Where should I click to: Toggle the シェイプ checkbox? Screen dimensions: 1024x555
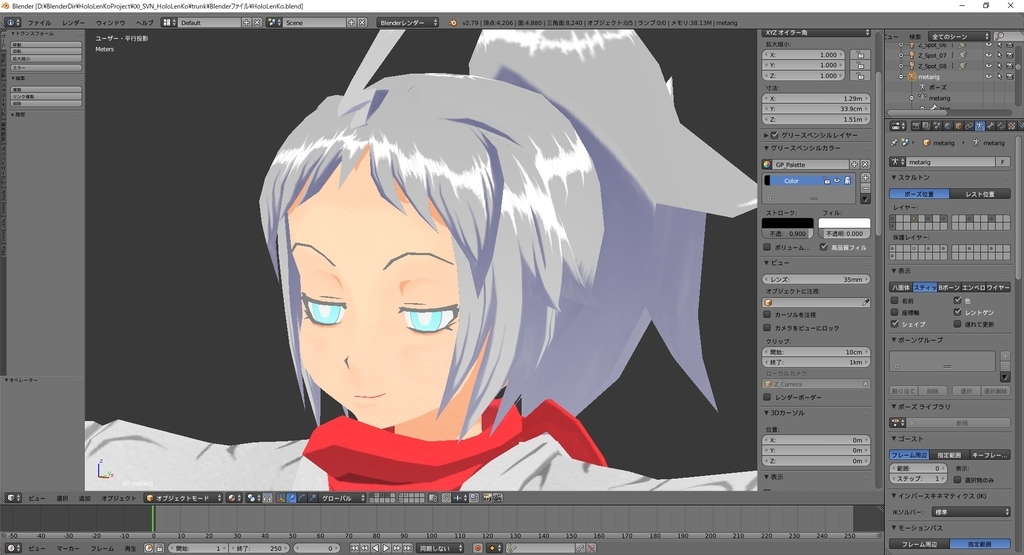[895, 324]
